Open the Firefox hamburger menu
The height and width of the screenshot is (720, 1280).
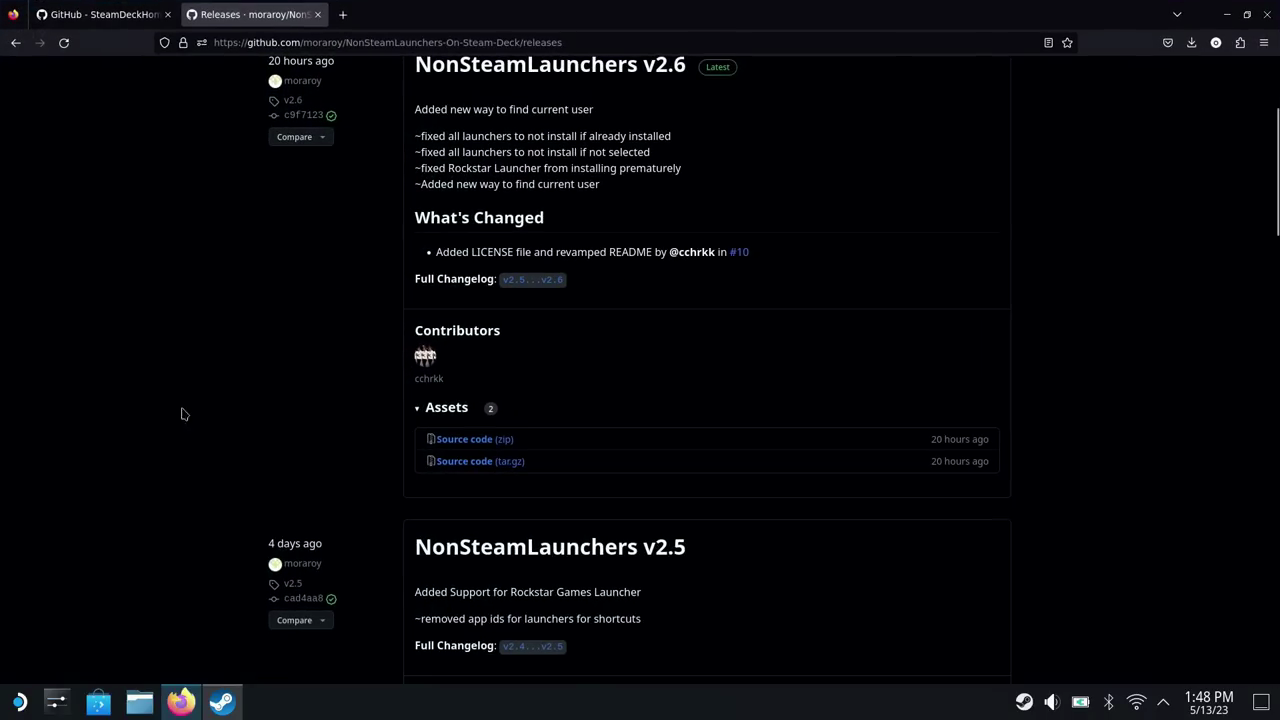(x=1264, y=42)
